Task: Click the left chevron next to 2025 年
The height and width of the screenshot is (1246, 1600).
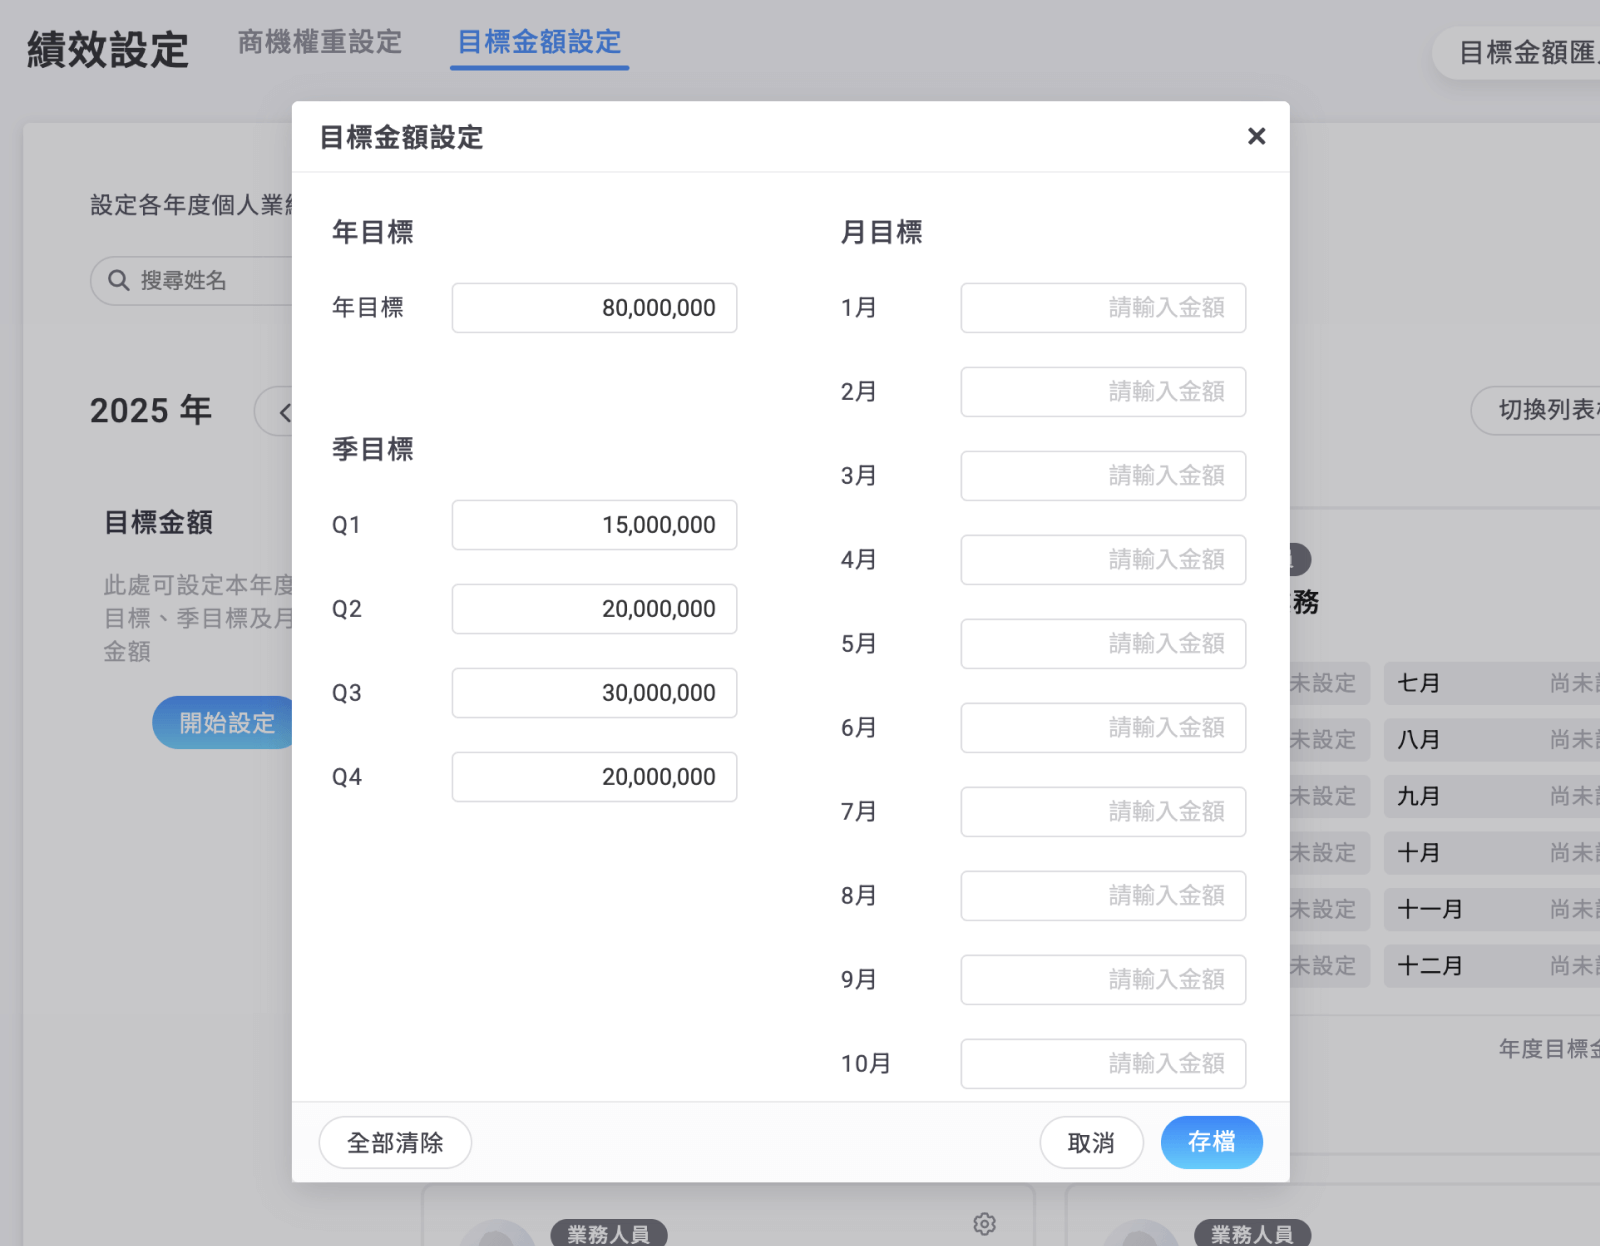Action: click(x=281, y=412)
